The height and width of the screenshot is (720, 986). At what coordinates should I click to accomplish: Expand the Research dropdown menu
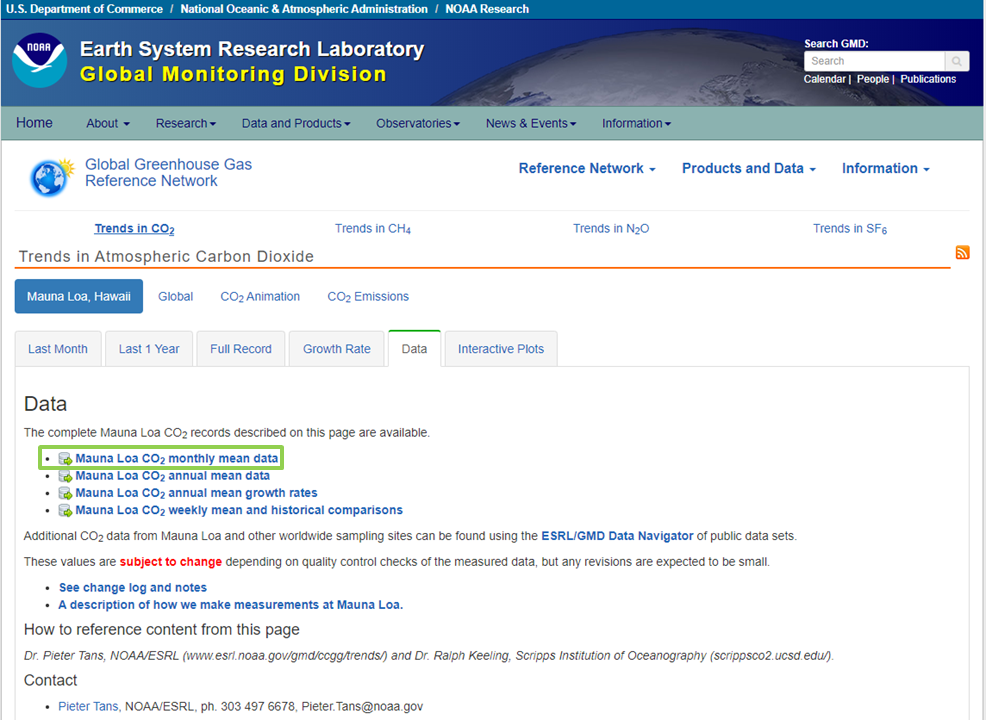pos(186,123)
